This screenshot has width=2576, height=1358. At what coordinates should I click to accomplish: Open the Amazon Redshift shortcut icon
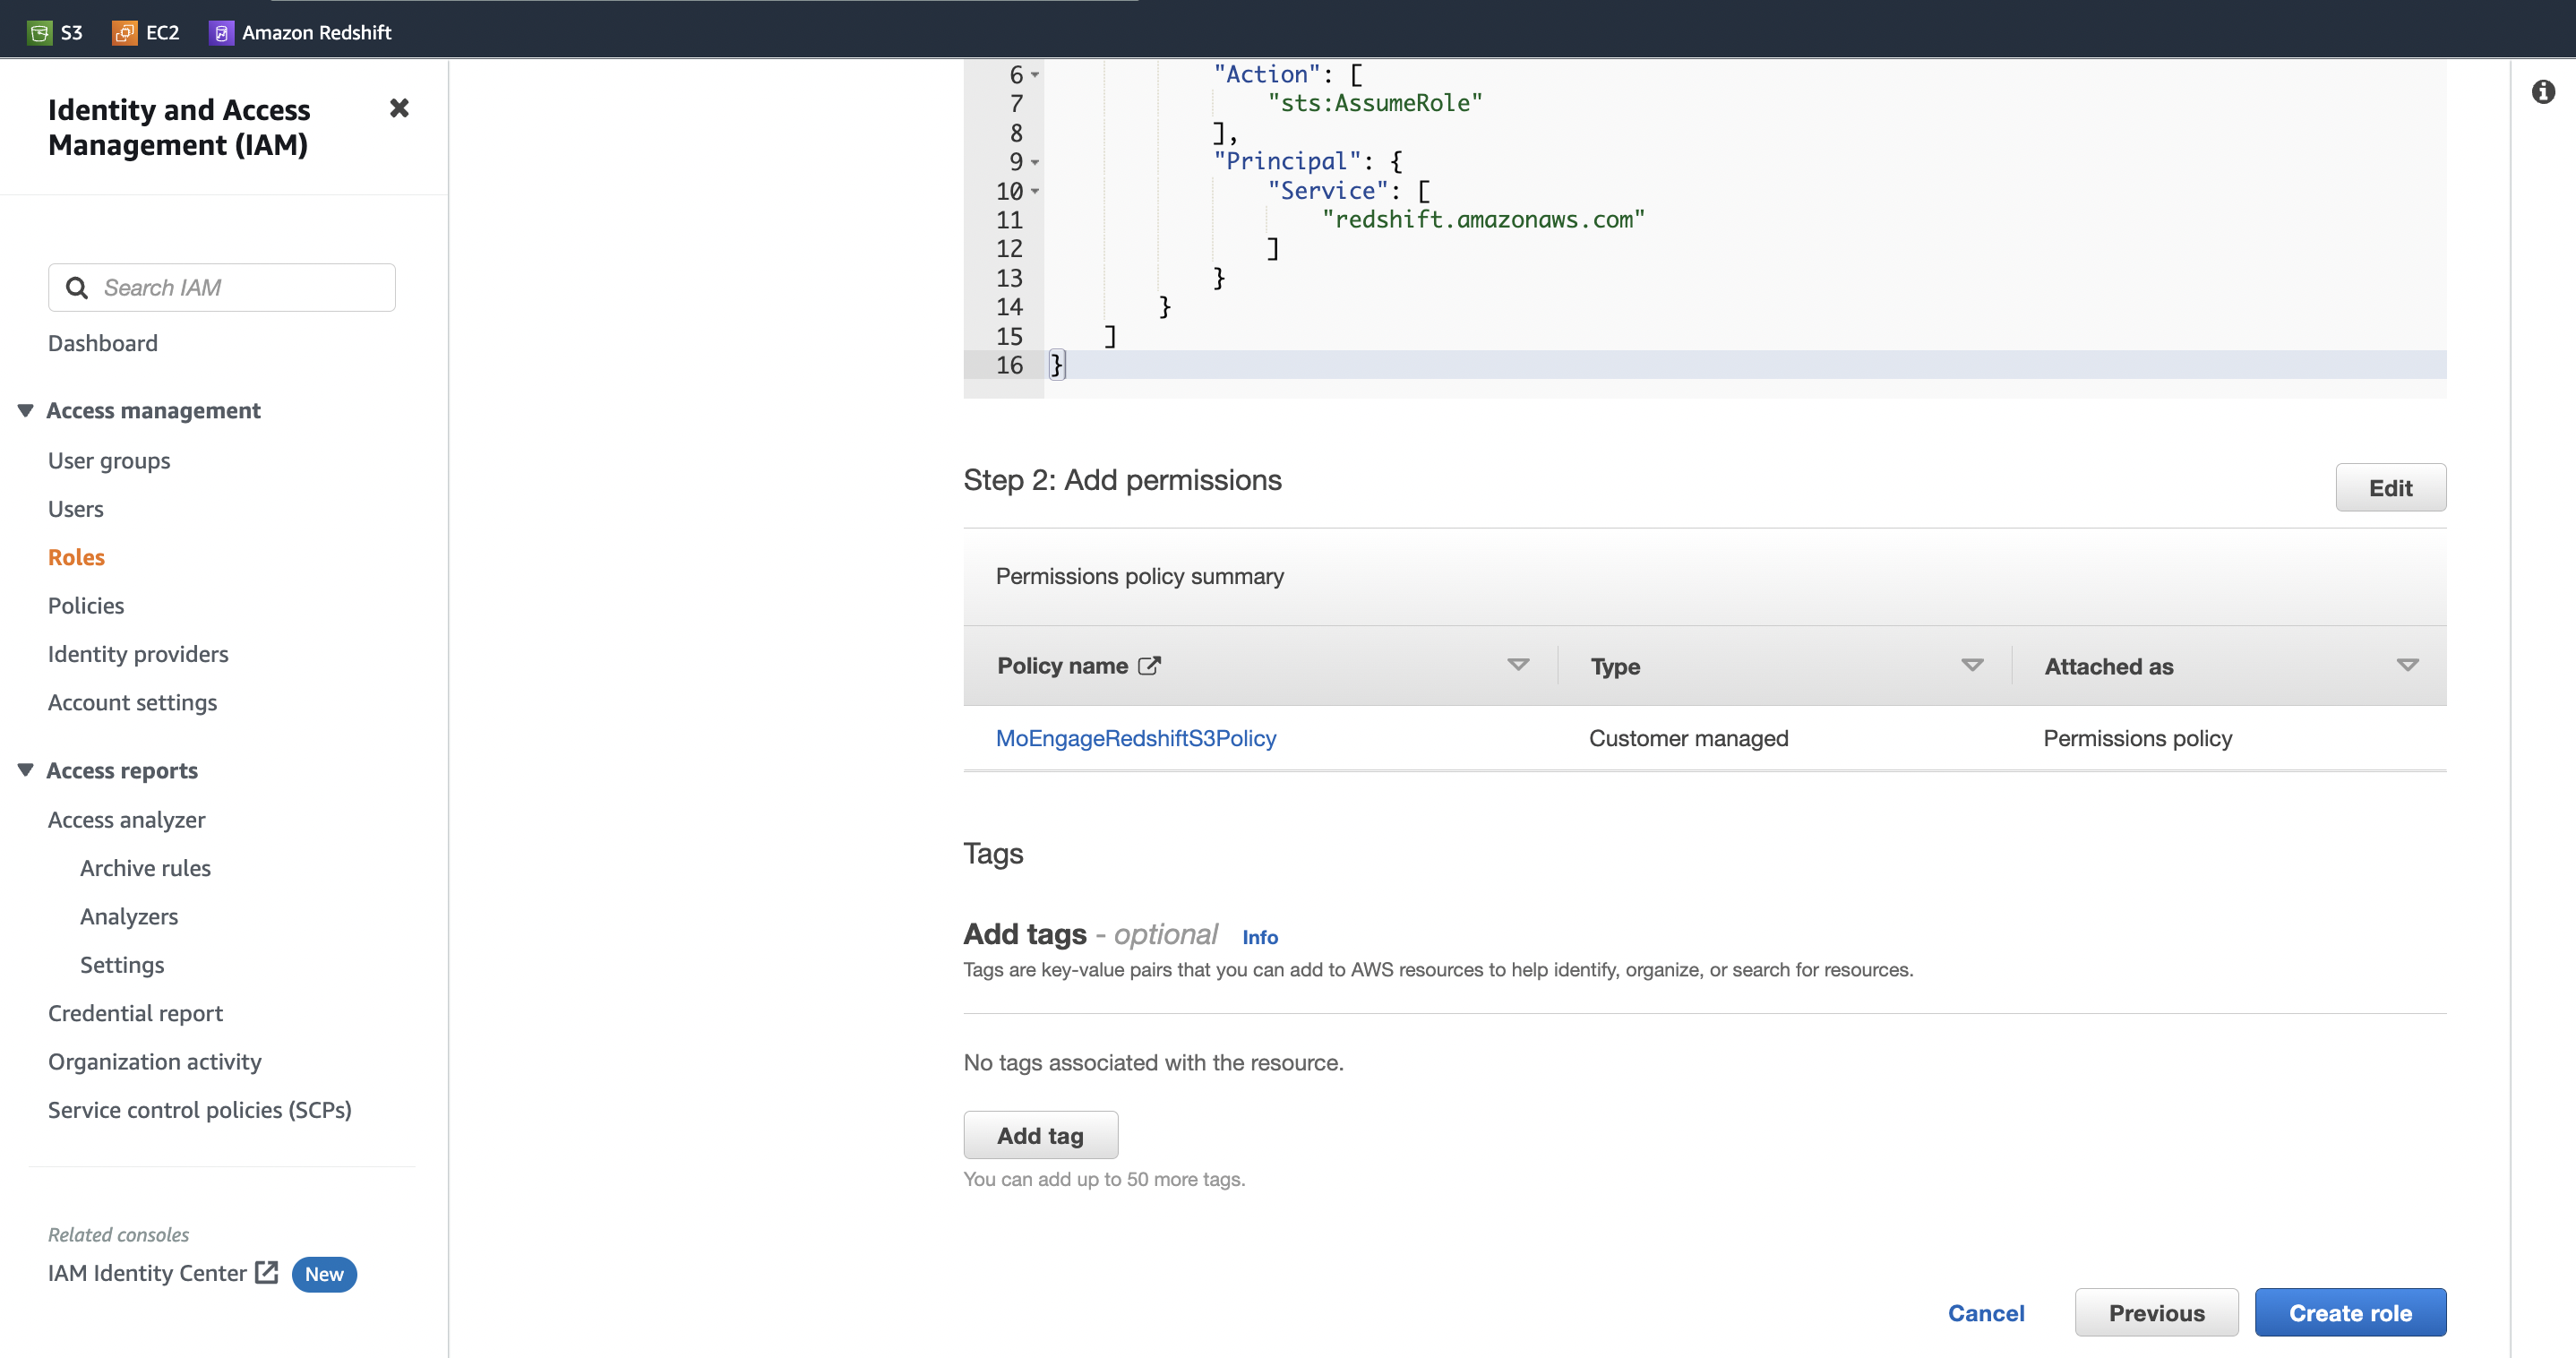tap(221, 33)
